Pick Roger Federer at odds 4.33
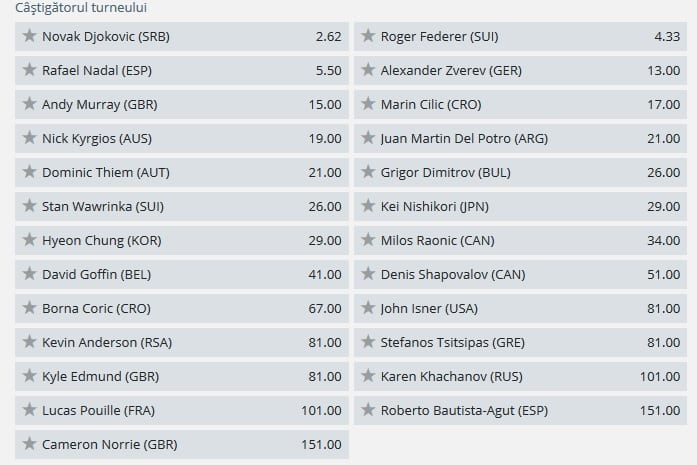Image resolution: width=697 pixels, height=465 pixels. pyautogui.click(x=666, y=37)
